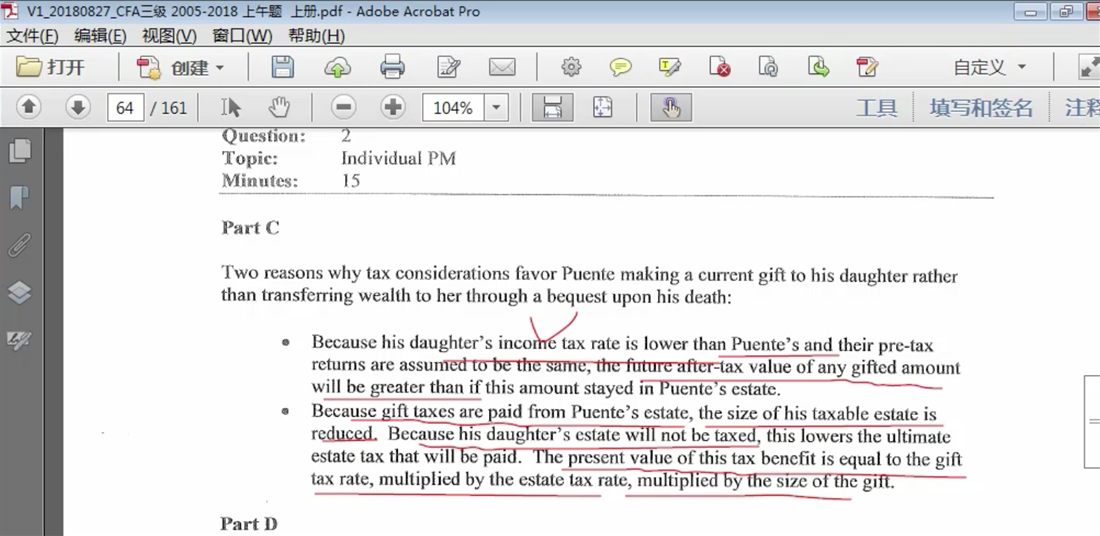The image size is (1100, 536).
Task: Toggle scrolling page display mode
Action: click(x=552, y=107)
